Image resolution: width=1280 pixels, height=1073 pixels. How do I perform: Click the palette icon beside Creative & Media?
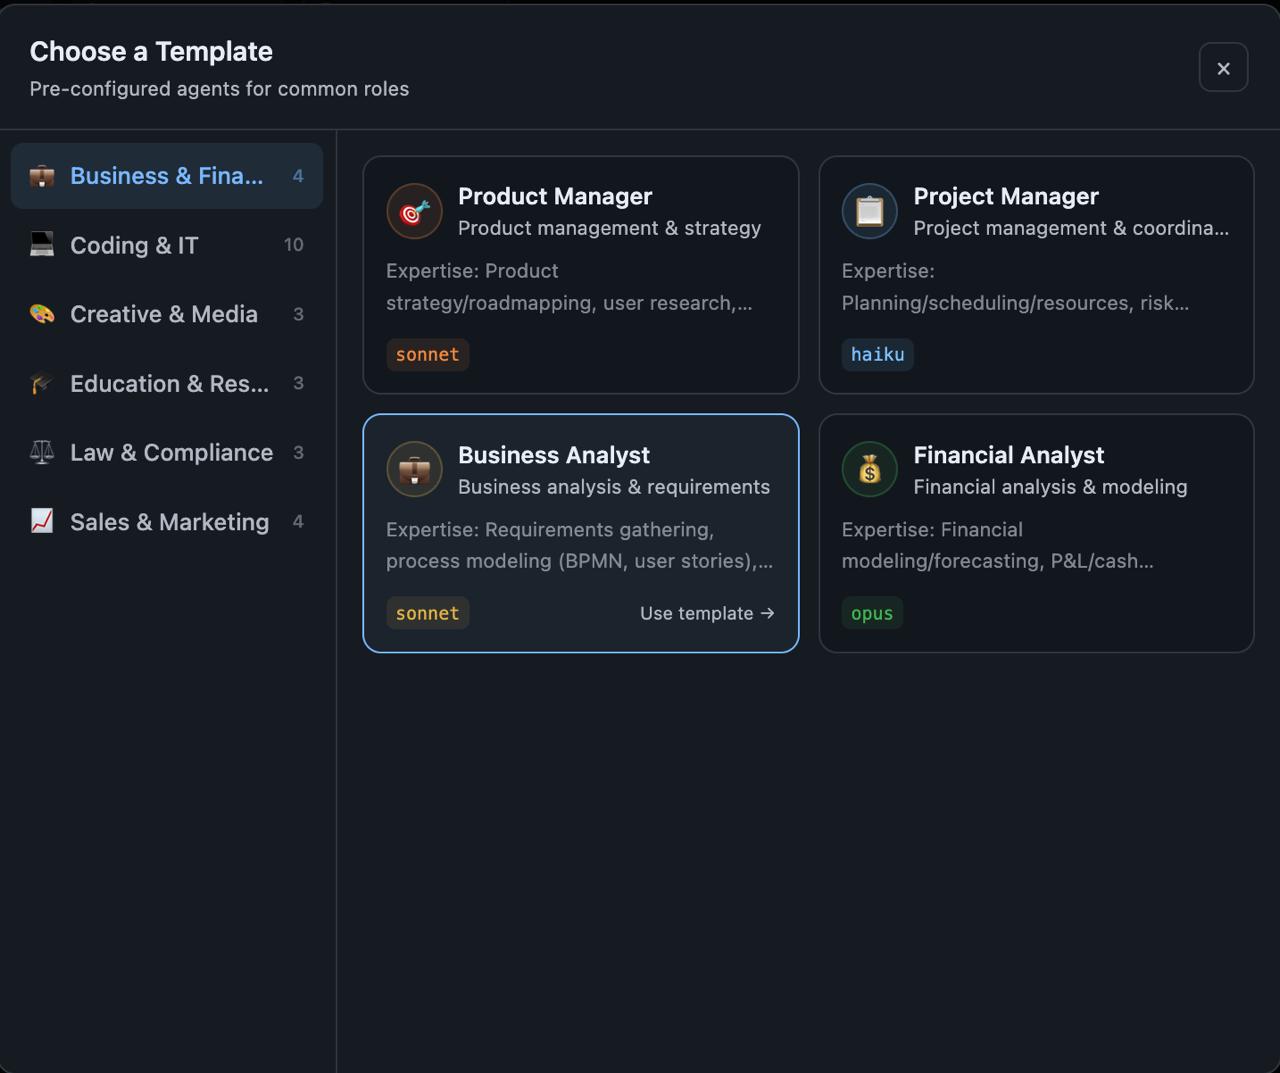click(42, 314)
